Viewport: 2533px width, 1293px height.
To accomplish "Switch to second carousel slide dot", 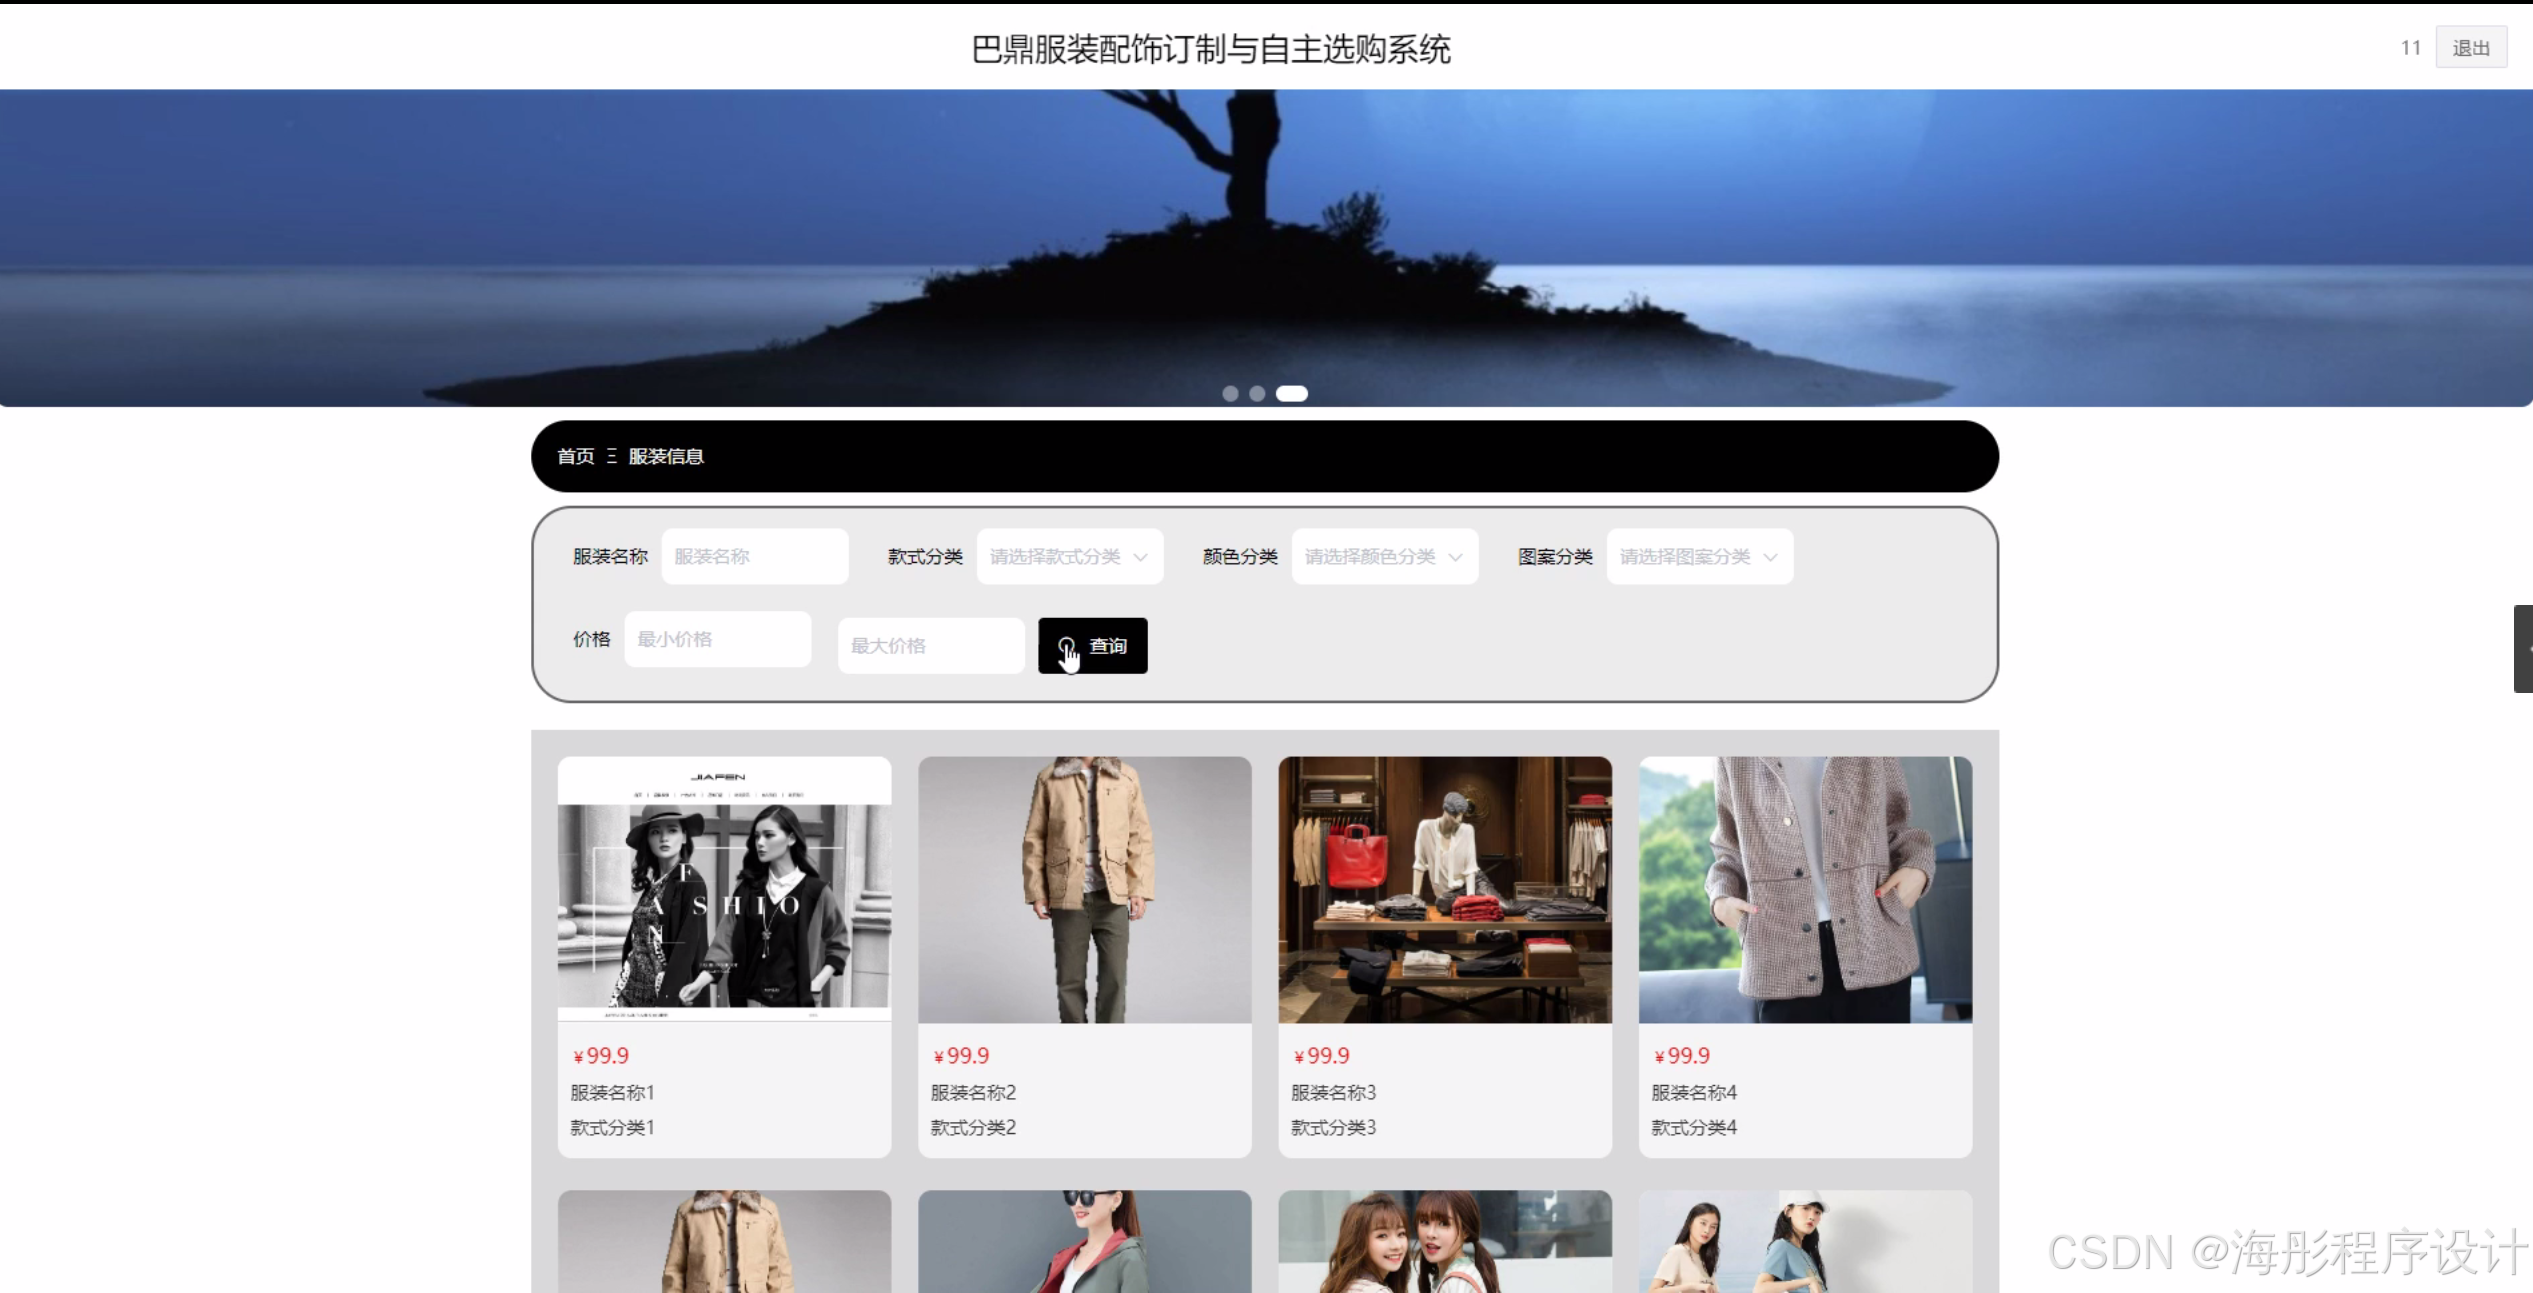I will coord(1257,394).
